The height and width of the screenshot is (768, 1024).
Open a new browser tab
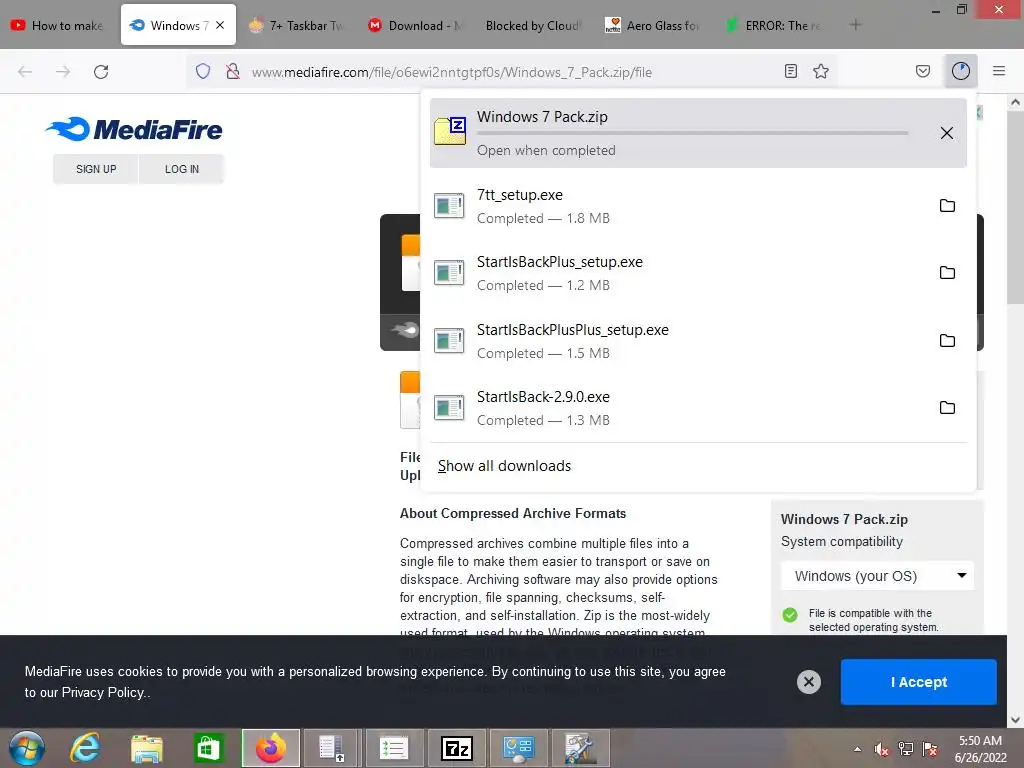pos(856,25)
